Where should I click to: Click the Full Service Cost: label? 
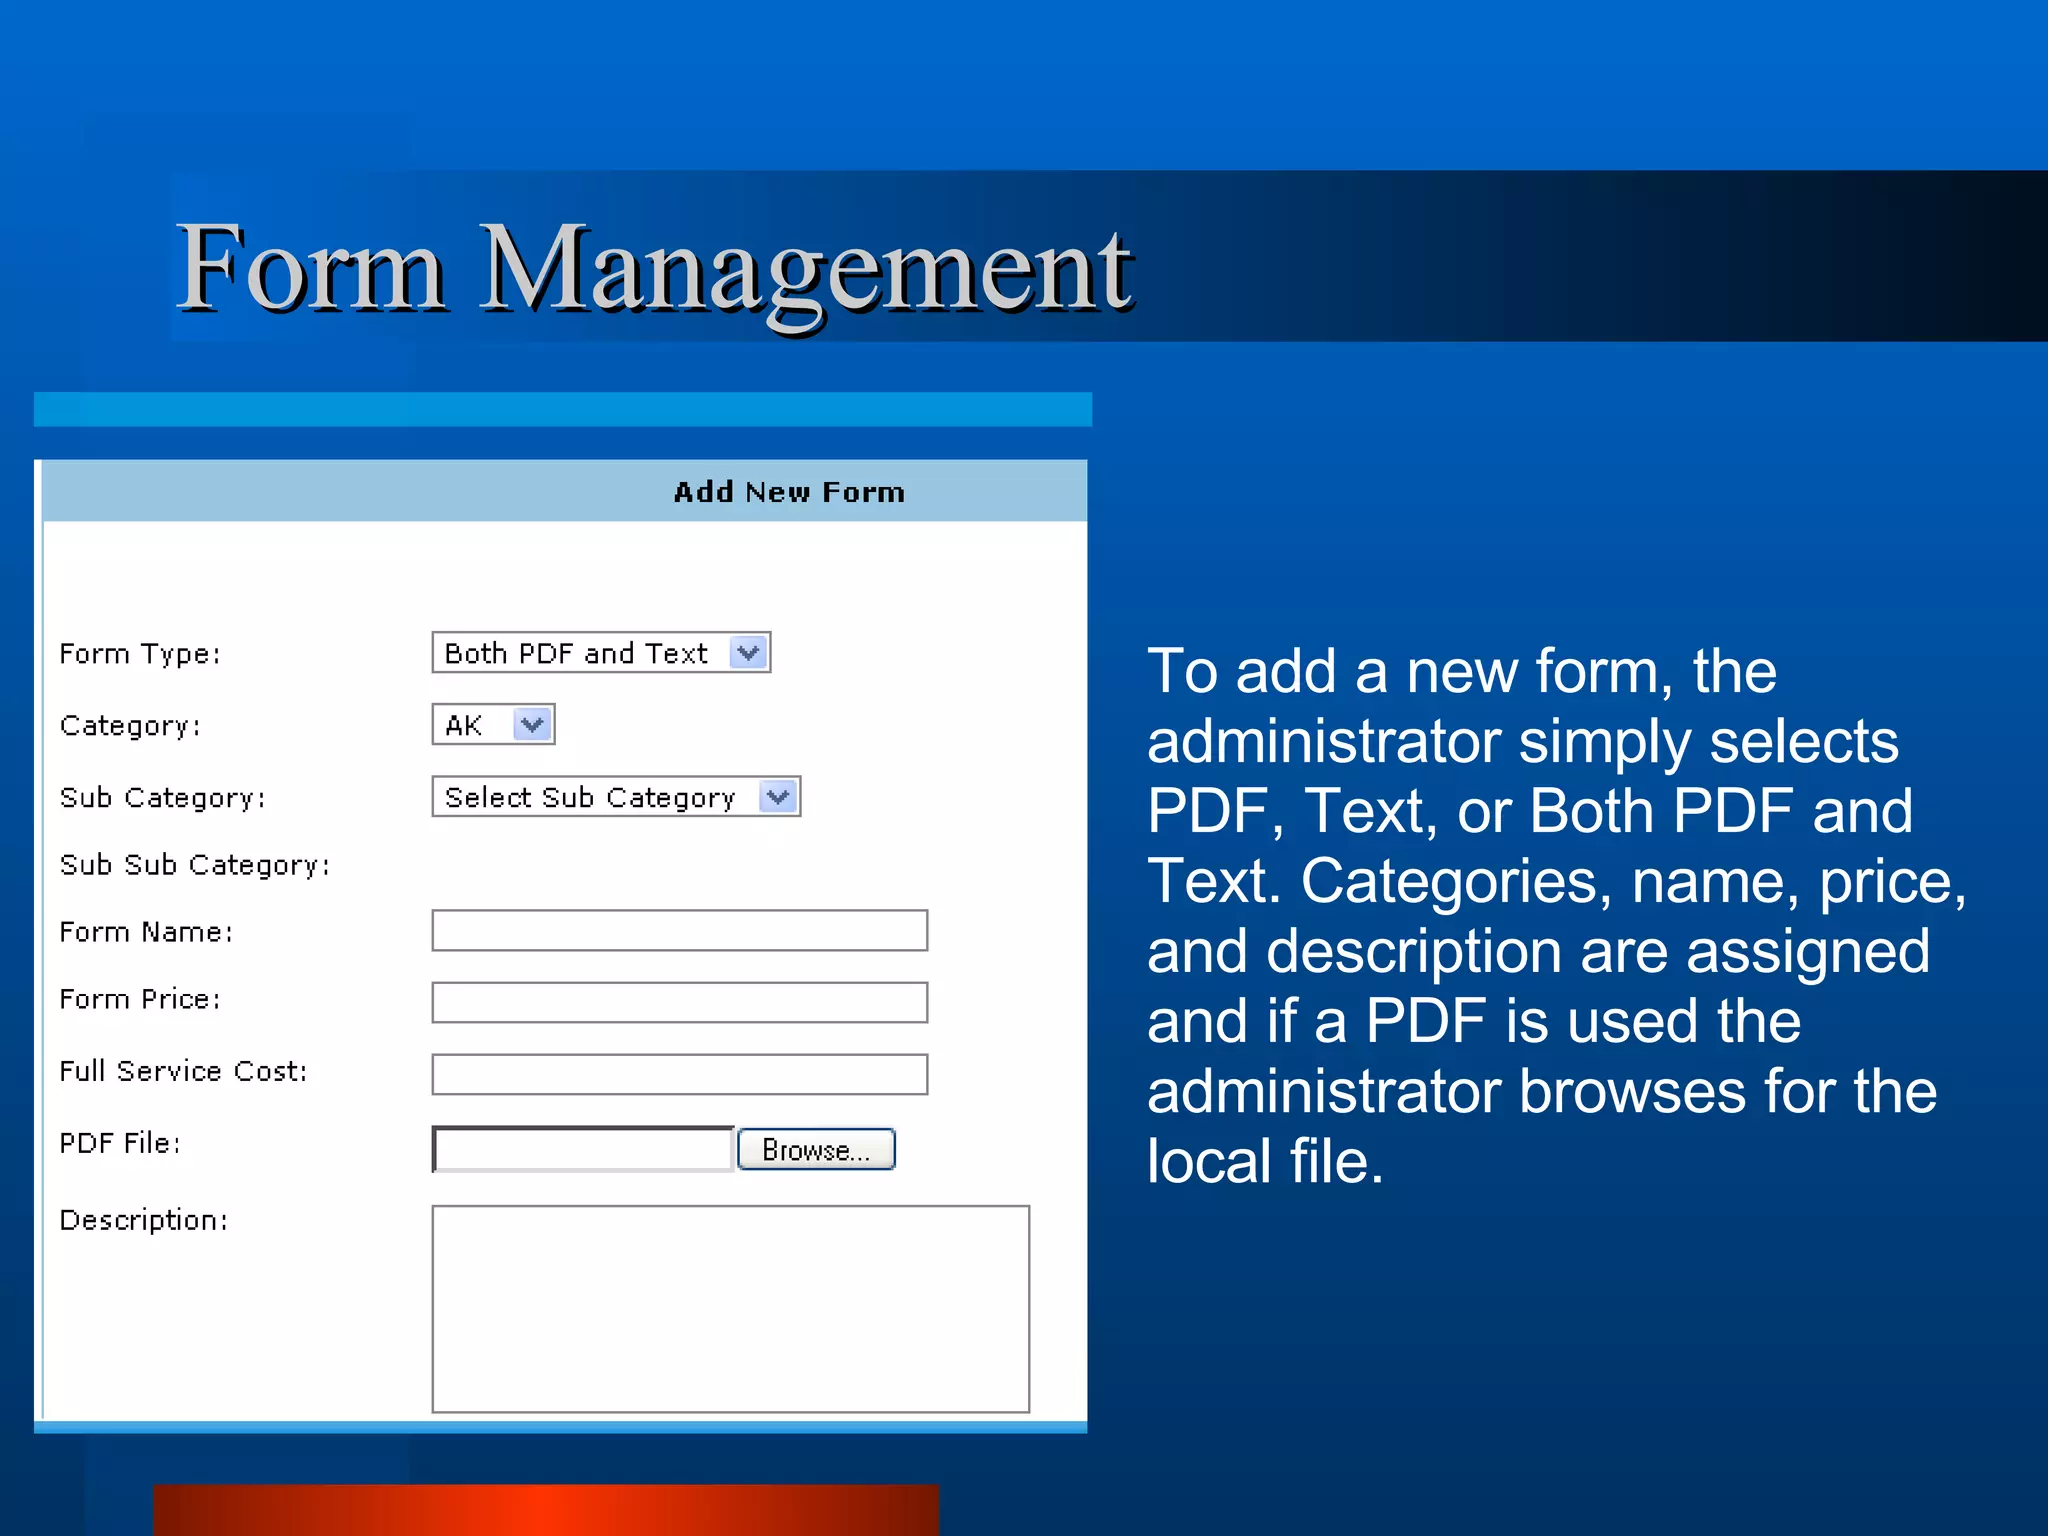(x=183, y=1071)
